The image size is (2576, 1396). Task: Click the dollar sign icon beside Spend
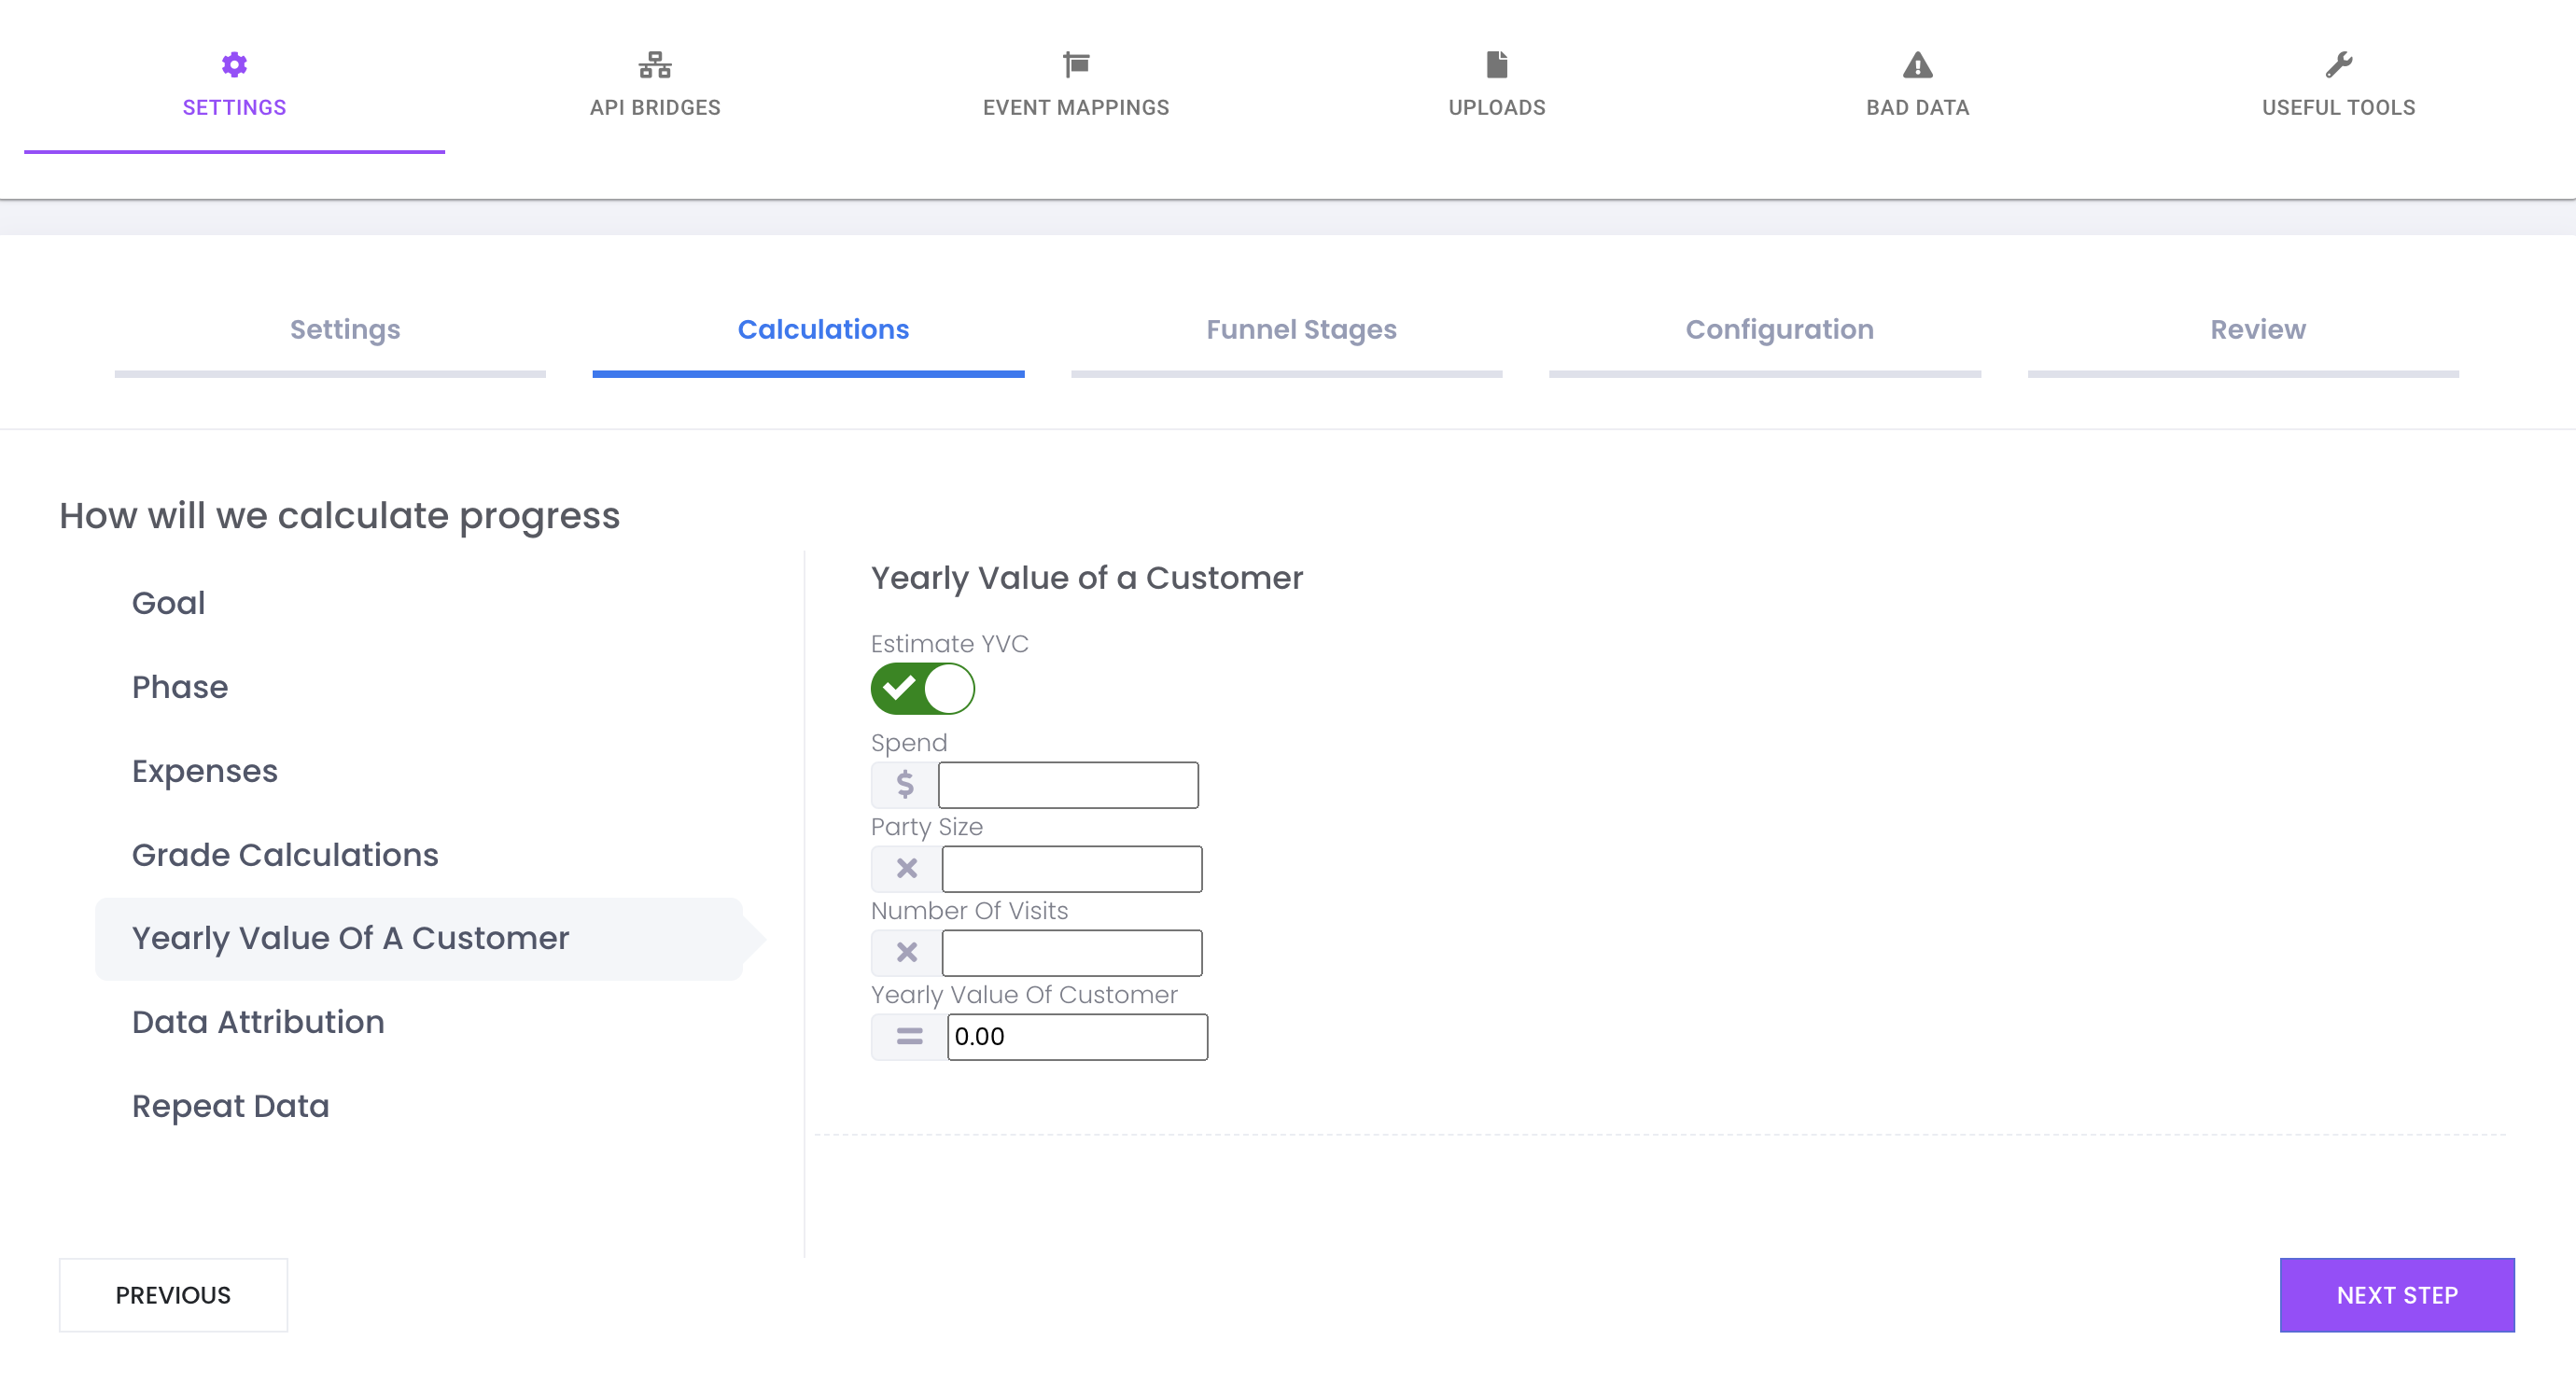click(905, 785)
